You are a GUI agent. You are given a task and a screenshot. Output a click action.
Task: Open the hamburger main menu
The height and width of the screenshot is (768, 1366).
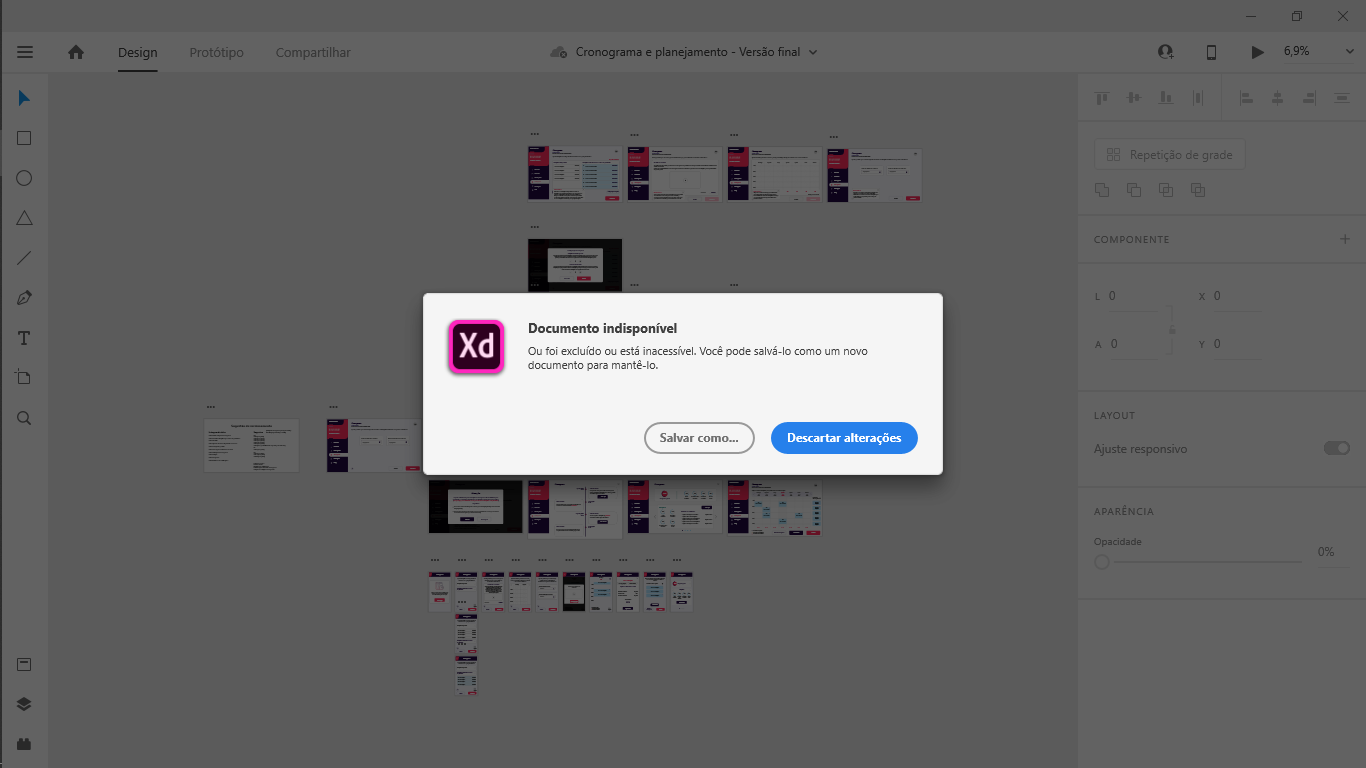pos(25,52)
